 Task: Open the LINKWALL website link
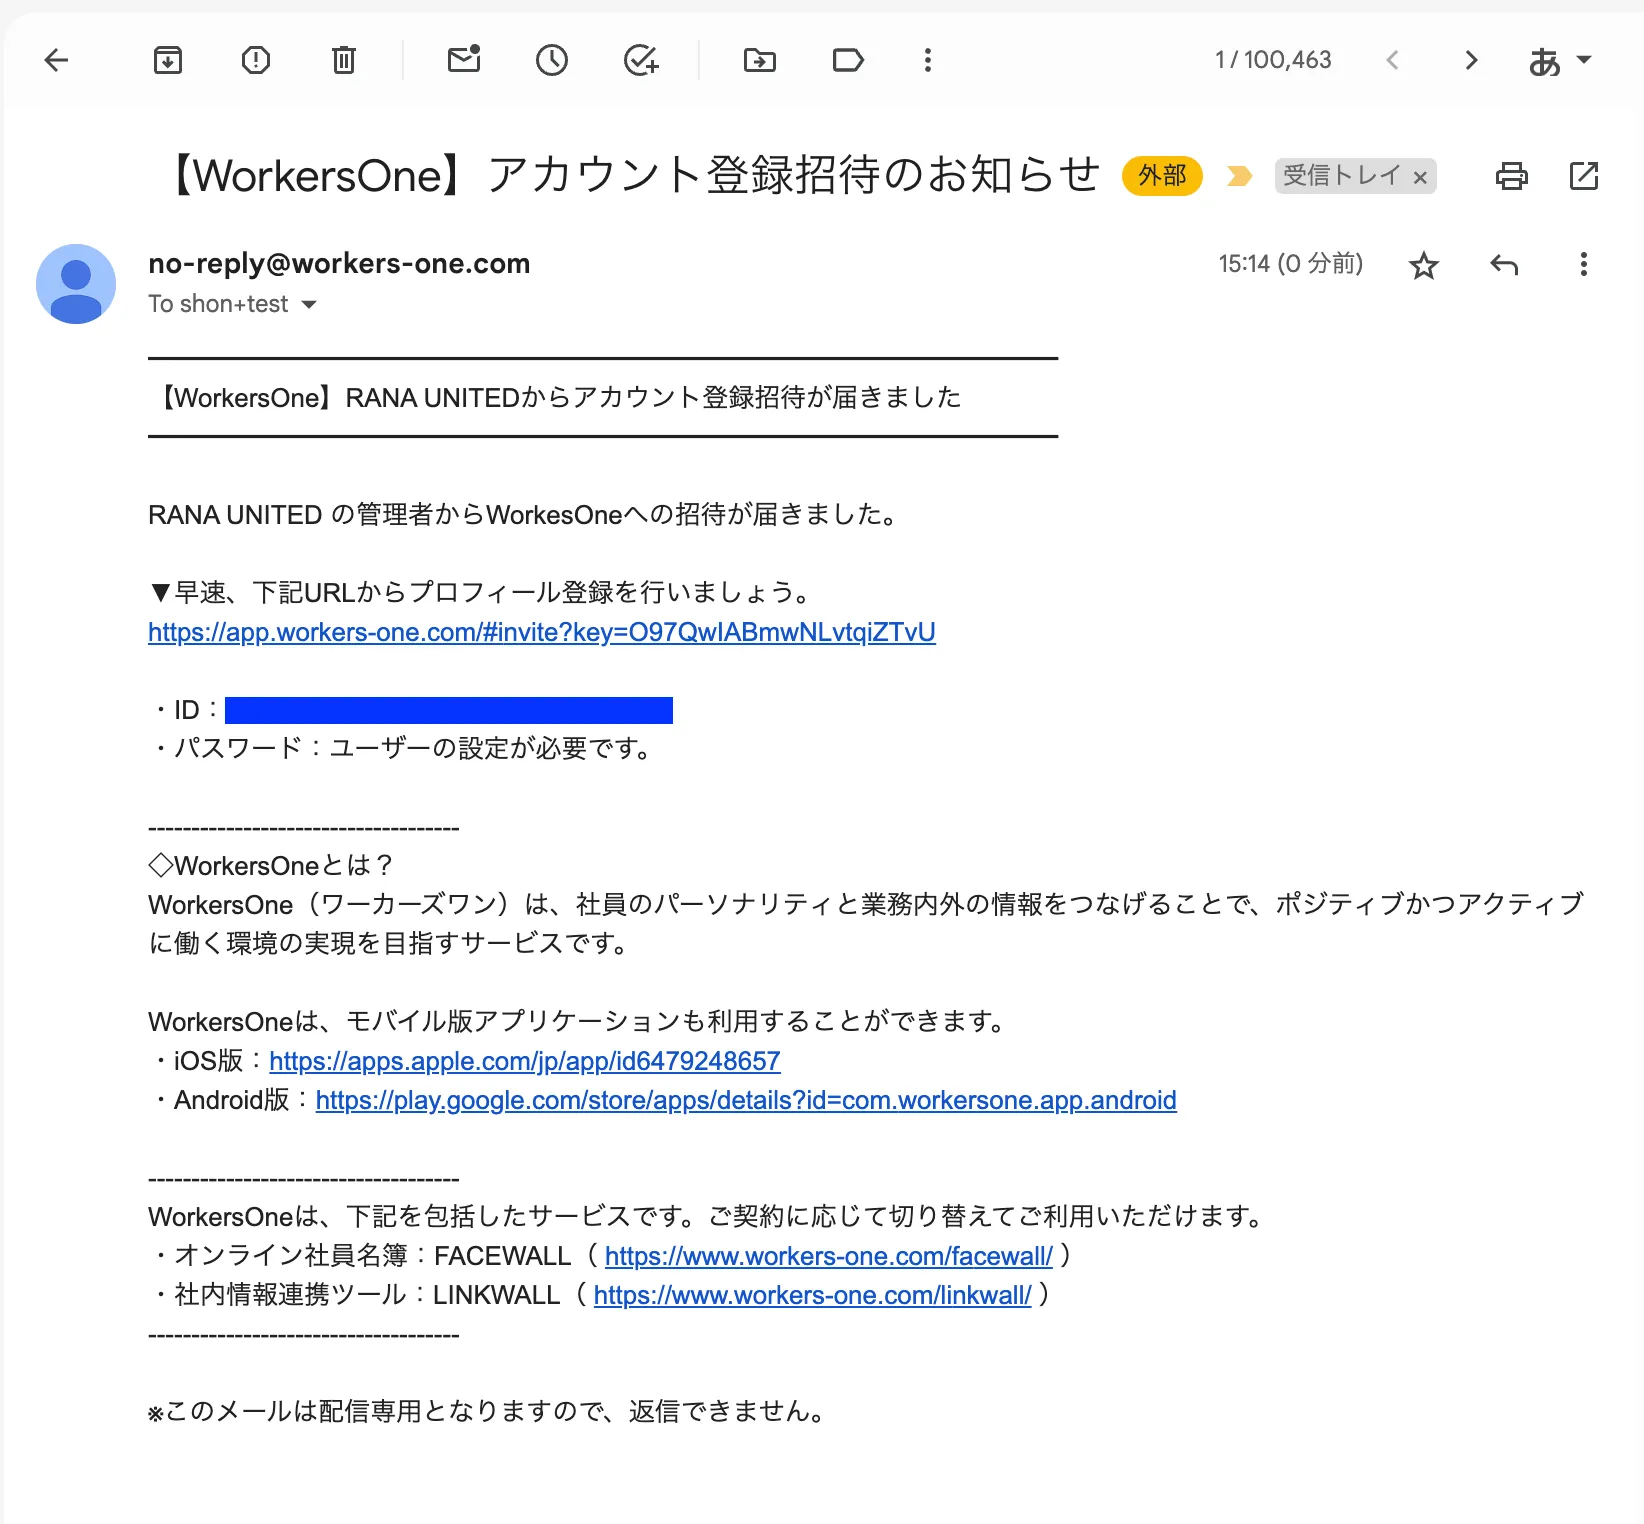(813, 1295)
